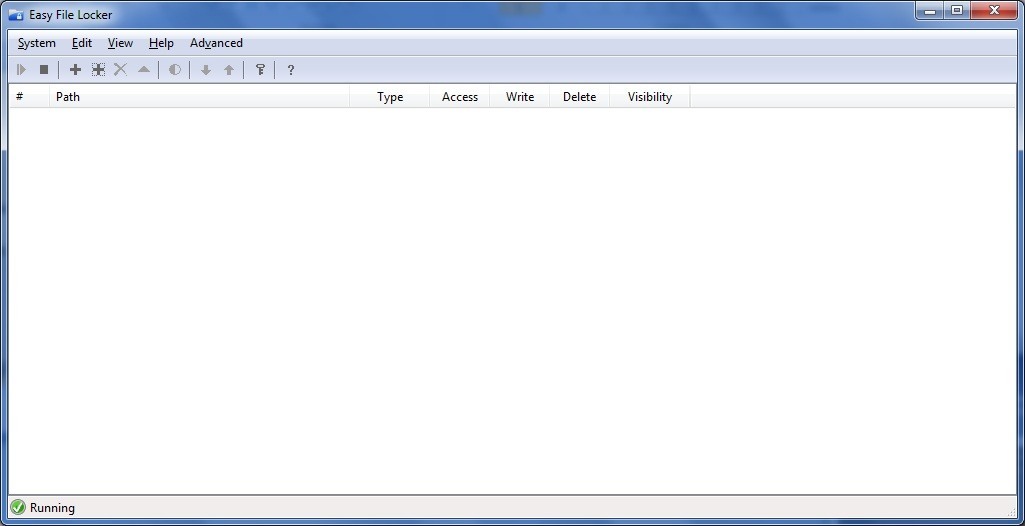Viewport: 1025px width, 526px height.
Task: Maximize the Easy File Locker window
Action: coord(957,10)
